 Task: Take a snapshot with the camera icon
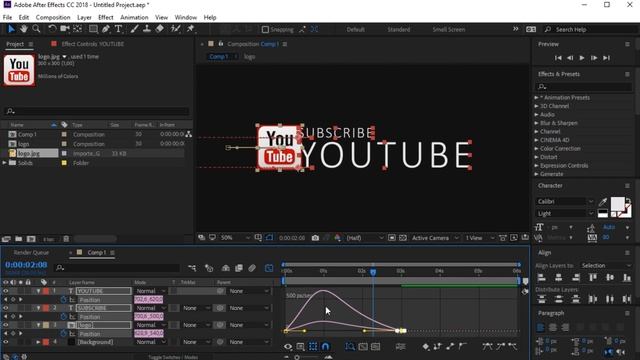315,238
